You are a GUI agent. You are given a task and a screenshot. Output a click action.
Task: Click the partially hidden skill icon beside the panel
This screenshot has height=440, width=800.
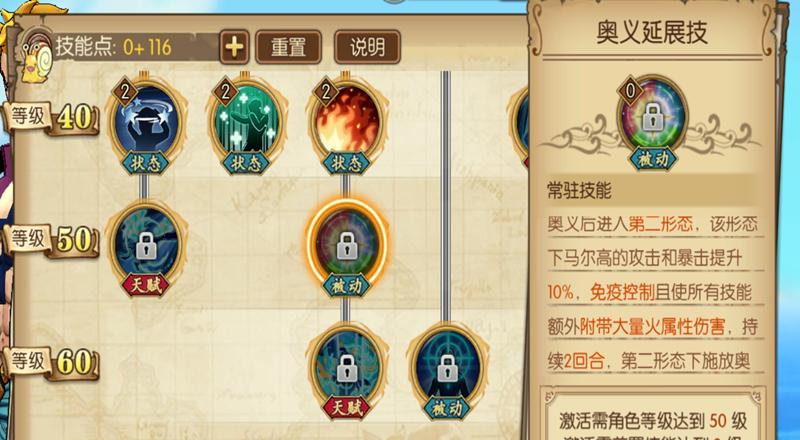click(x=518, y=125)
